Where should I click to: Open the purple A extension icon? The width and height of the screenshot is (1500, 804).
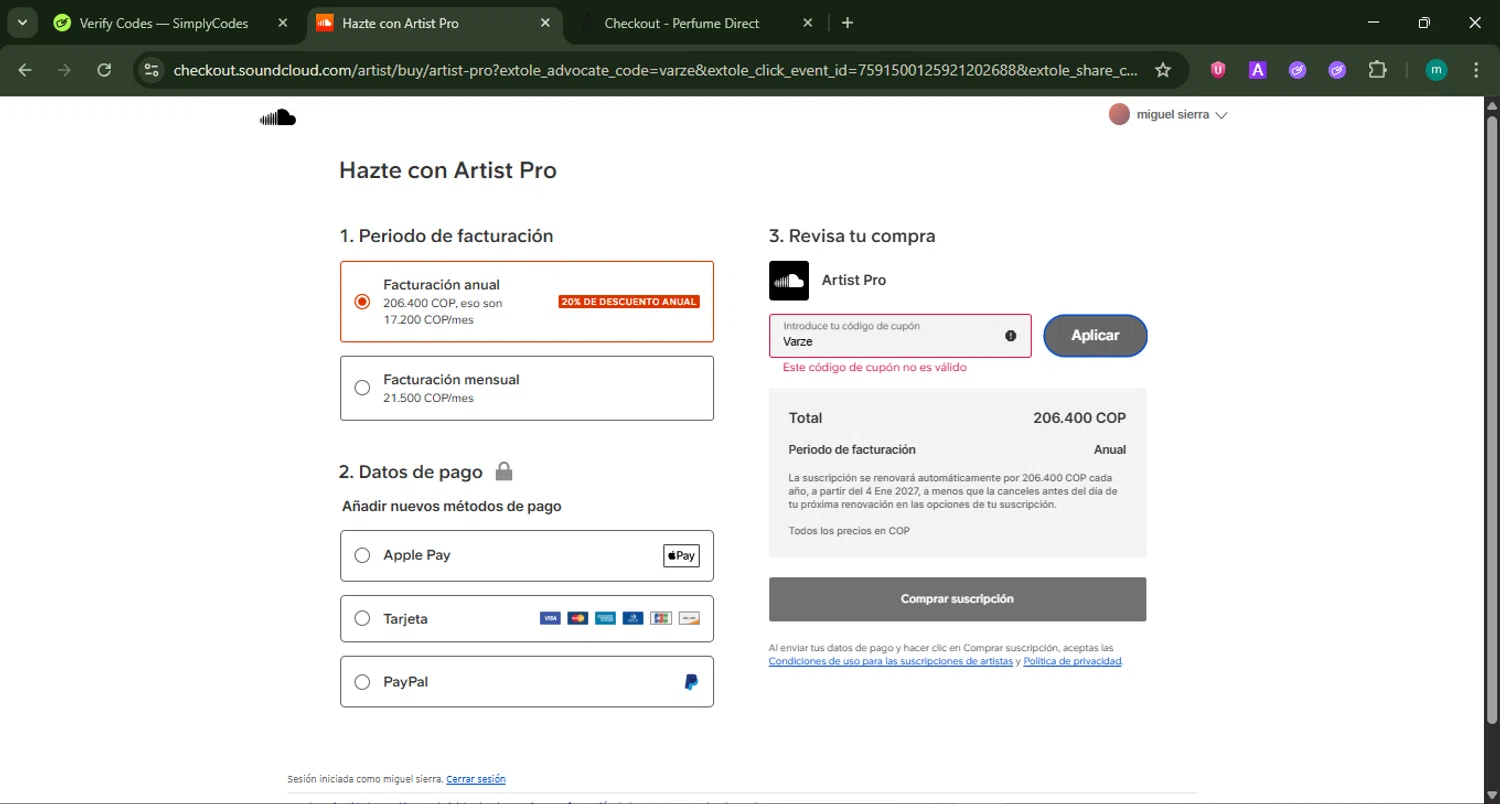[x=1258, y=70]
